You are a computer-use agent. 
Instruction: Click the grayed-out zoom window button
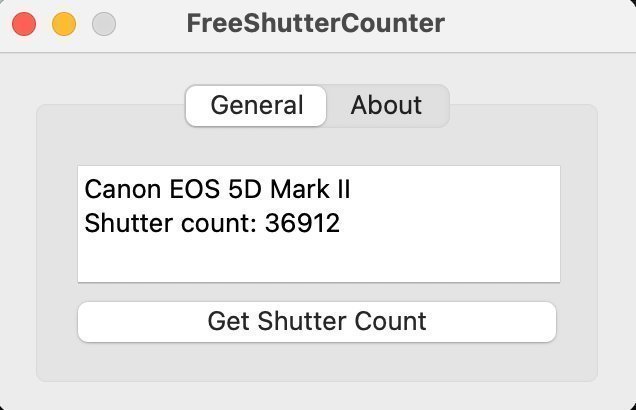103,24
